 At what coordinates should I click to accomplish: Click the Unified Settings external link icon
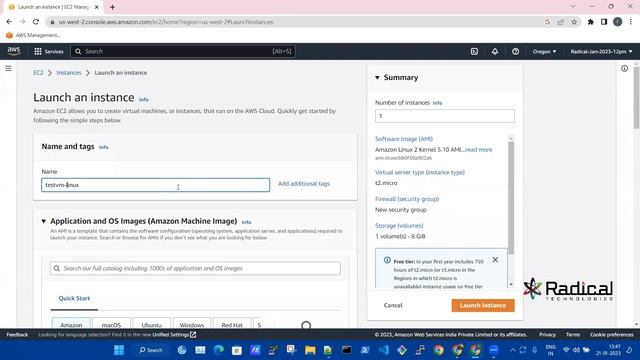click(193, 335)
